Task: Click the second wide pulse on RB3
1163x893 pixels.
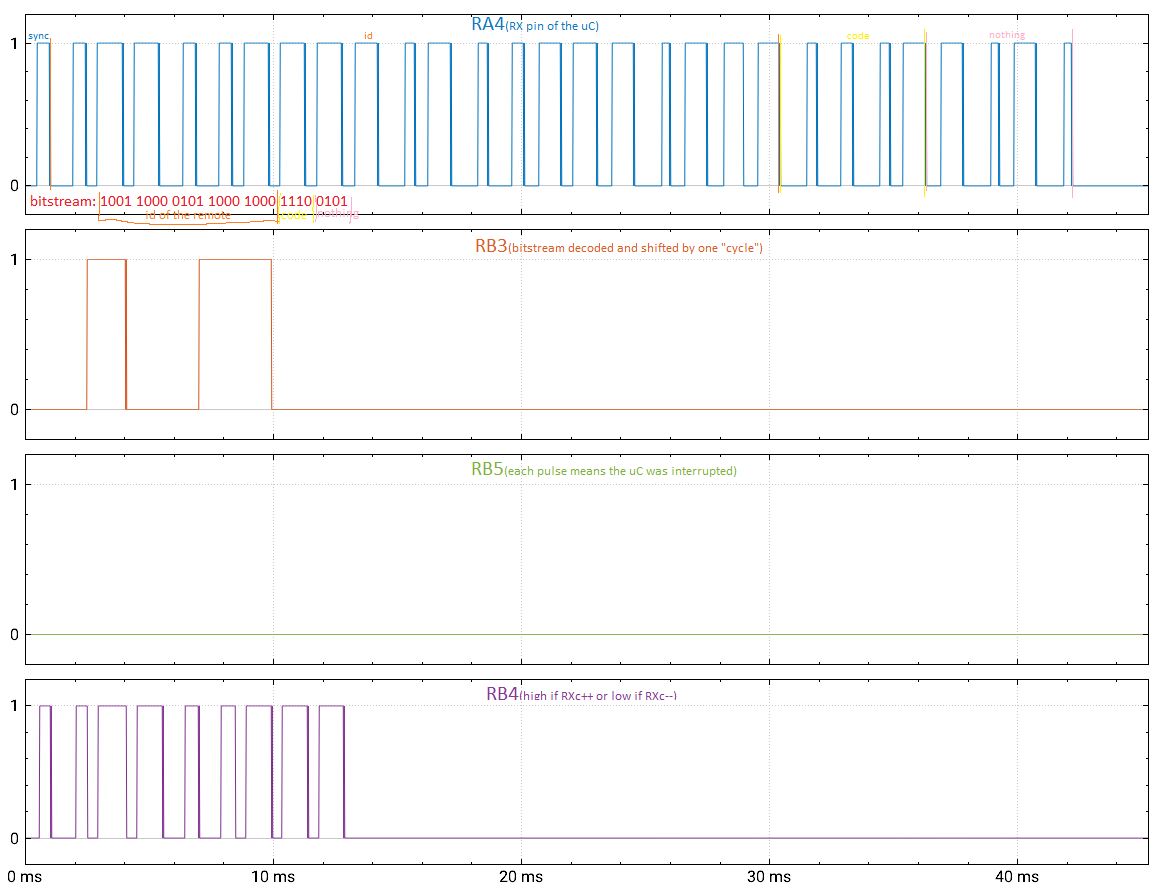Action: [x=235, y=334]
